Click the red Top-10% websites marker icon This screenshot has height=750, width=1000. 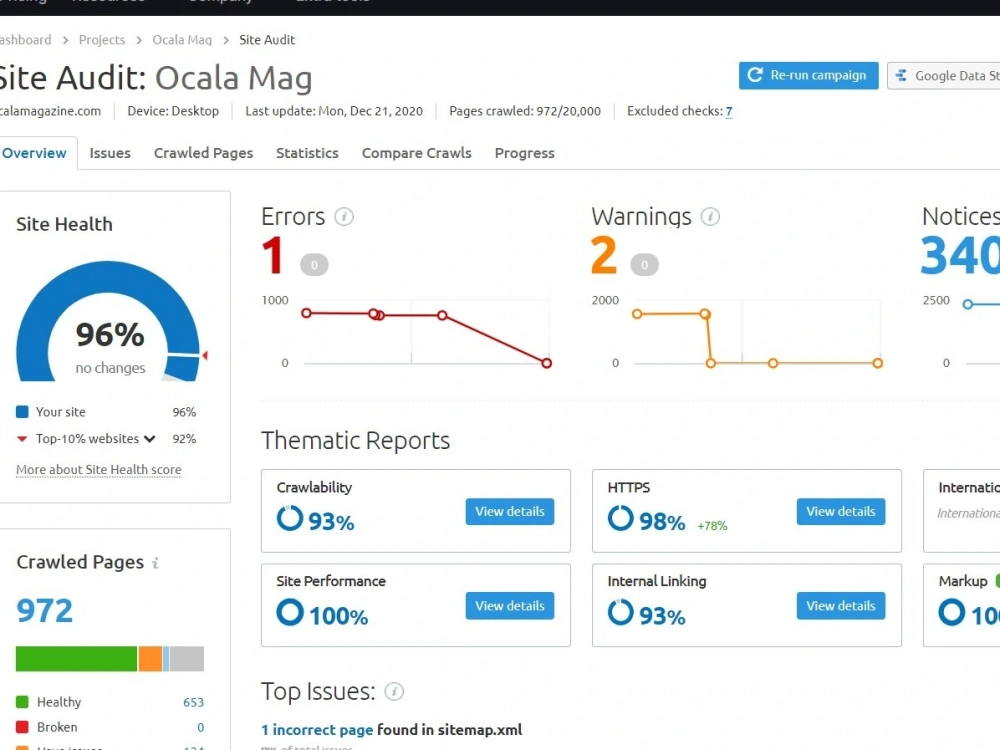[x=22, y=439]
